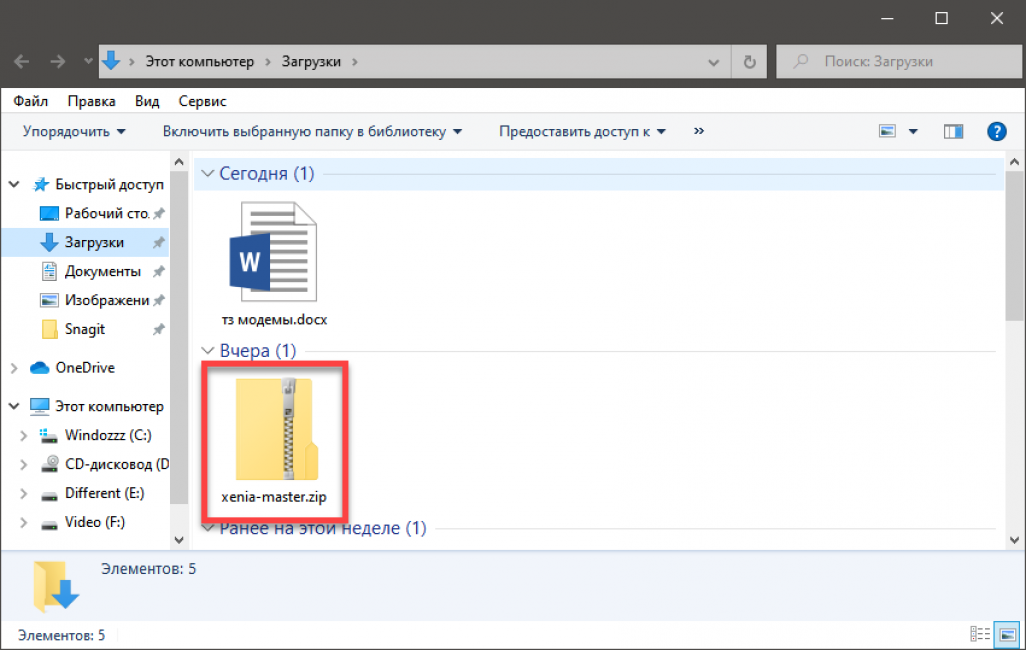The height and width of the screenshot is (650, 1026).
Task: Open the view options dropdown arrow
Action: pyautogui.click(x=913, y=131)
